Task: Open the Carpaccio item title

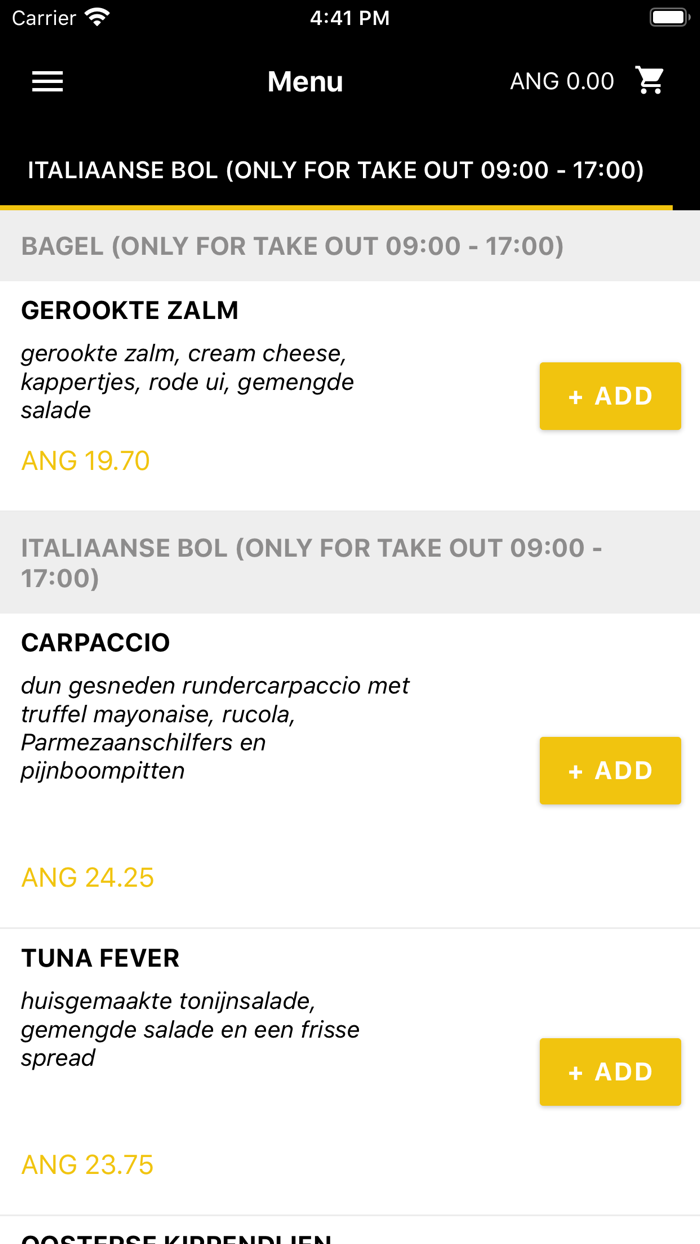Action: pos(96,643)
